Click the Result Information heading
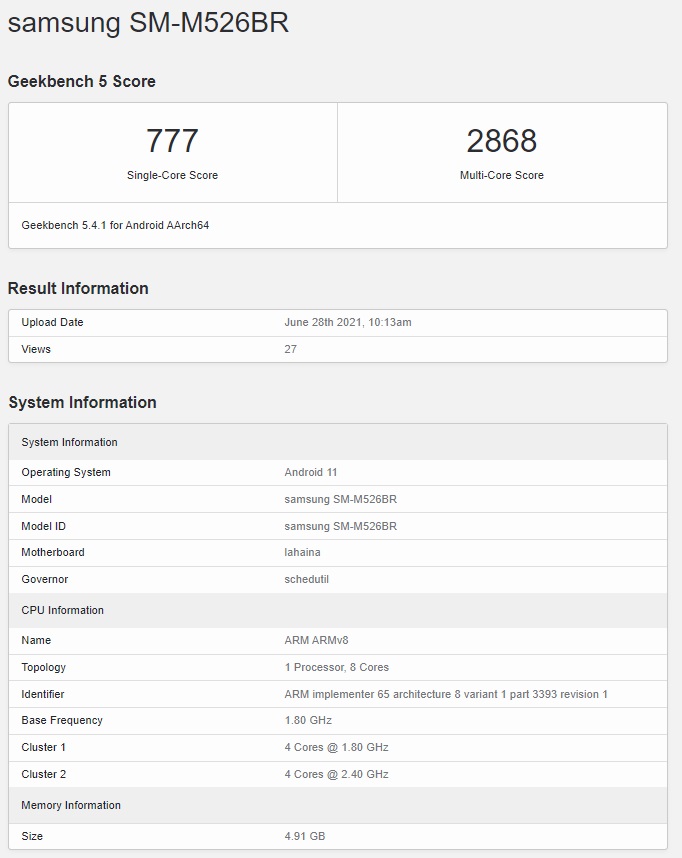The height and width of the screenshot is (858, 682). 78,288
